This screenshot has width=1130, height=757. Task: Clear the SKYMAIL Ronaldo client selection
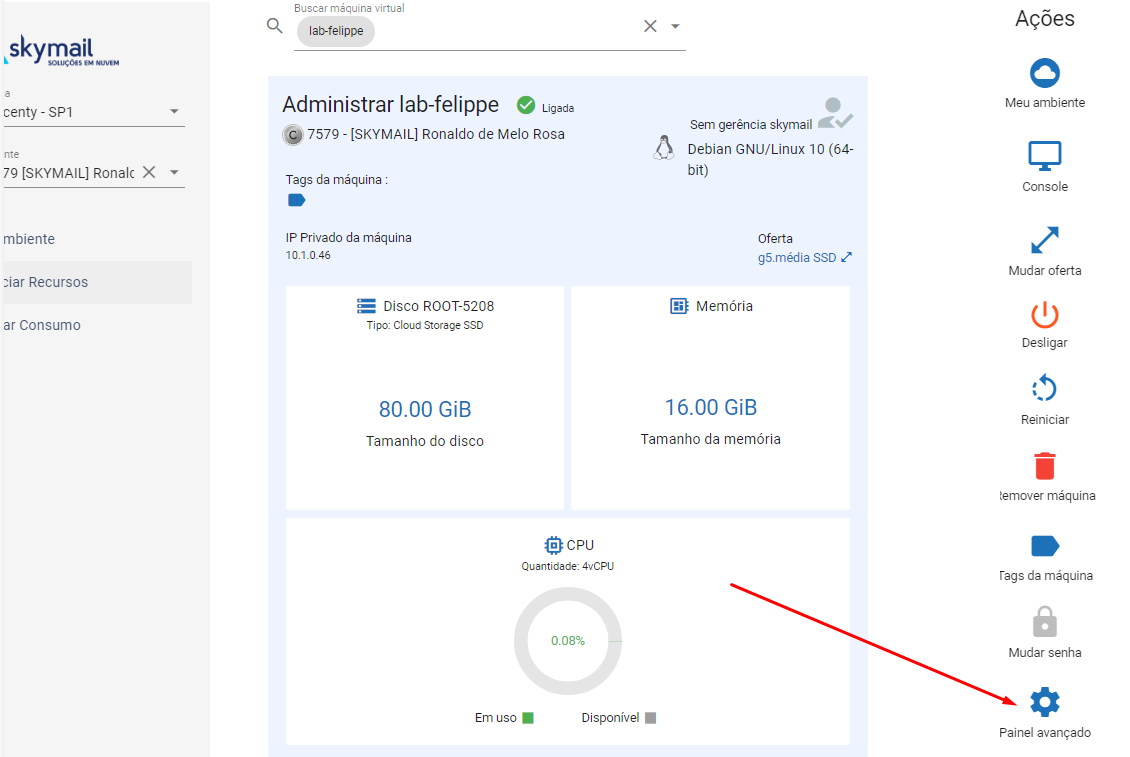click(x=148, y=172)
